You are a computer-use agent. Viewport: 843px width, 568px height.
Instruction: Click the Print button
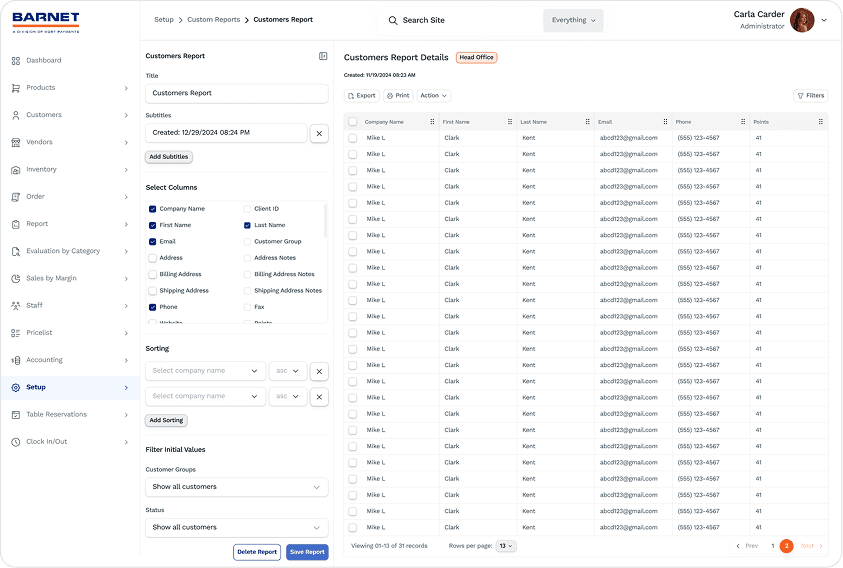pyautogui.click(x=398, y=96)
